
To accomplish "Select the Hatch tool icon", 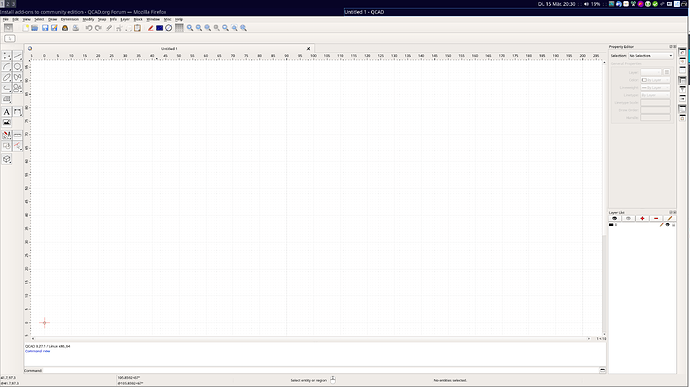I will [7, 99].
